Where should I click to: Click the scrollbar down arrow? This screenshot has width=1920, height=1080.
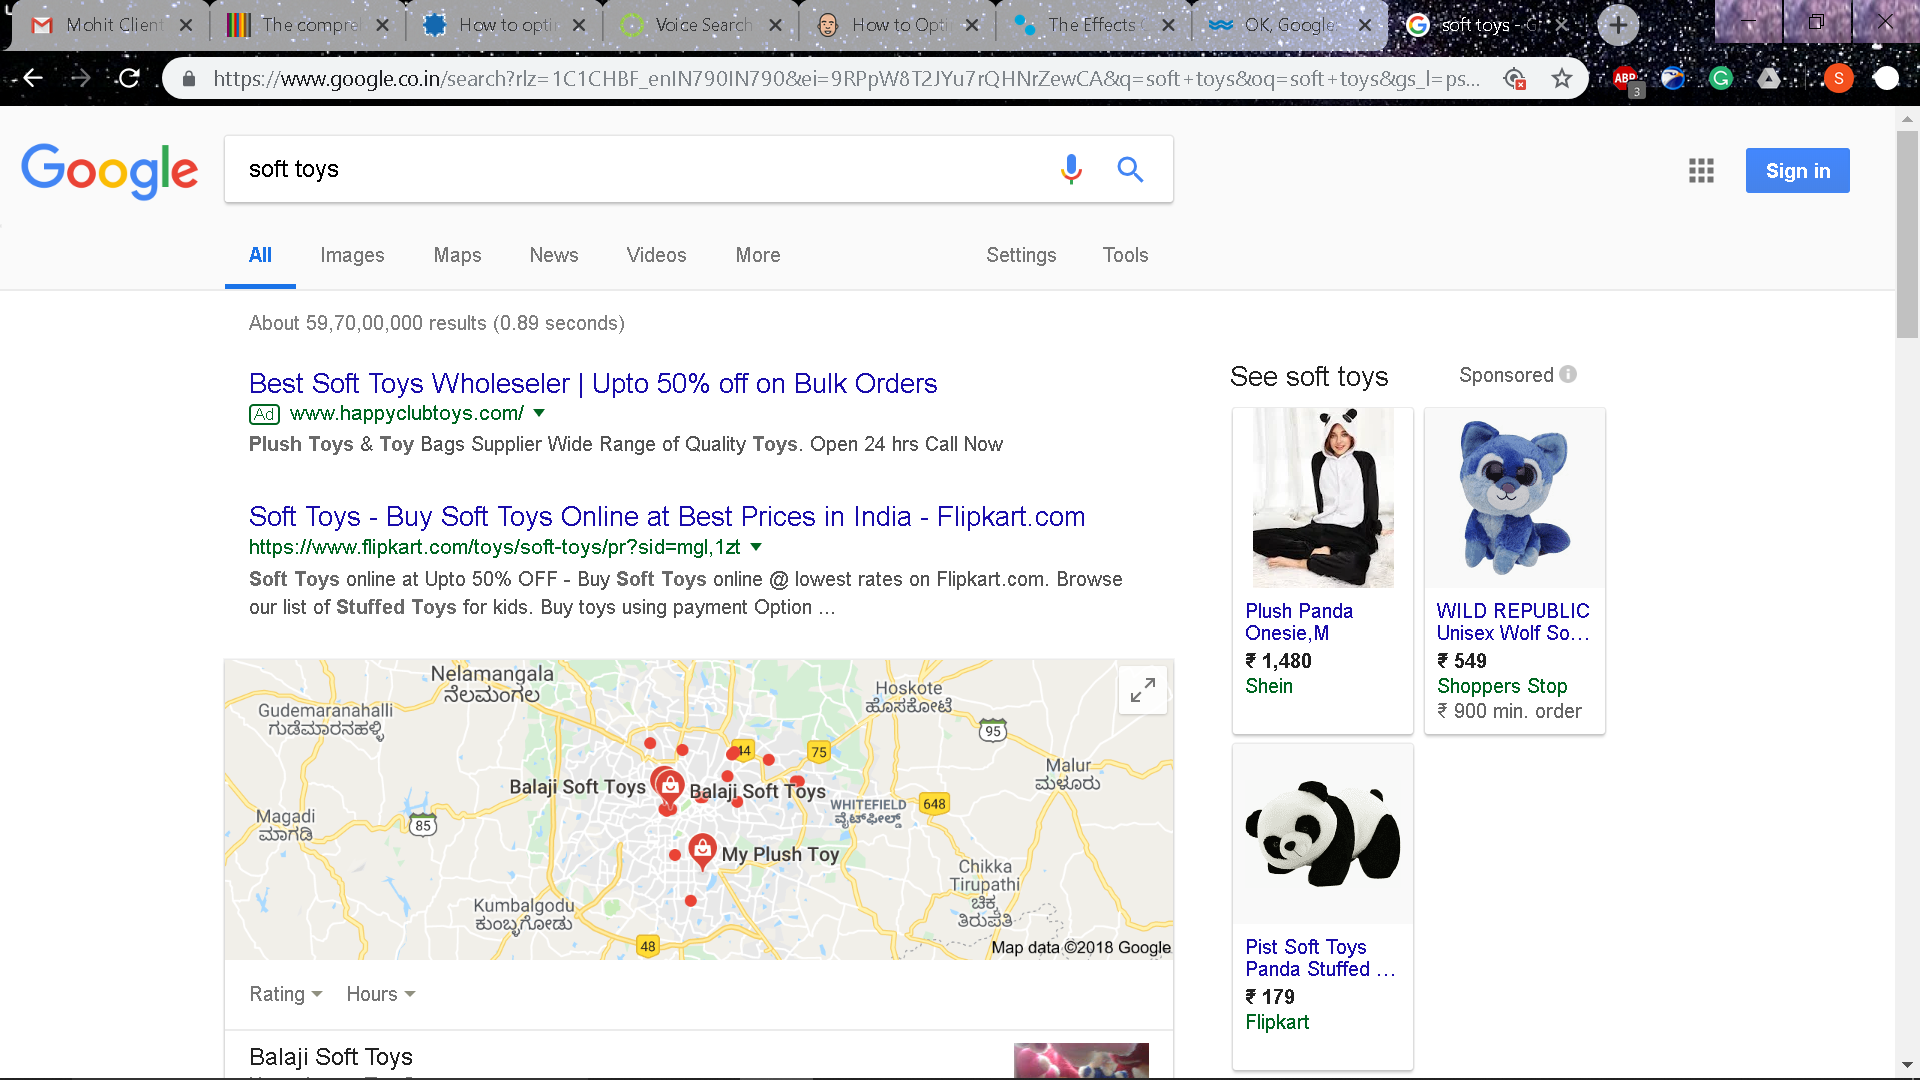[x=1907, y=1066]
